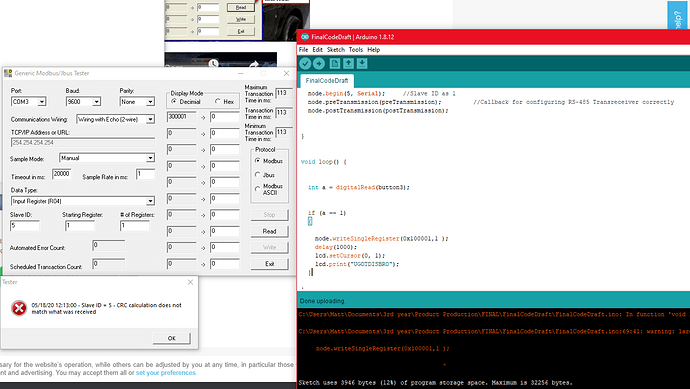Open the Port COM3 dropdown
This screenshot has height=389, width=690.
coord(41,102)
